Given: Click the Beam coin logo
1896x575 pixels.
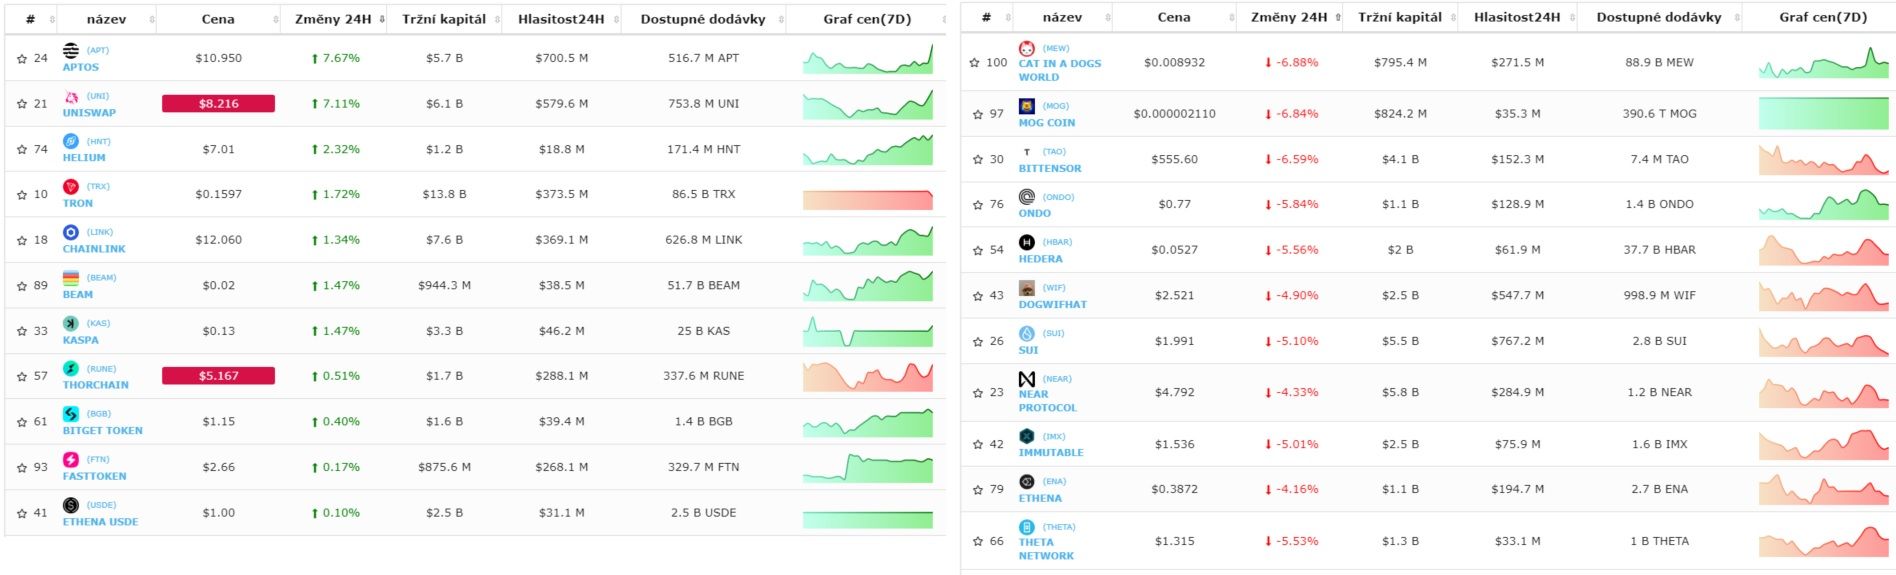Looking at the screenshot, I should [71, 278].
